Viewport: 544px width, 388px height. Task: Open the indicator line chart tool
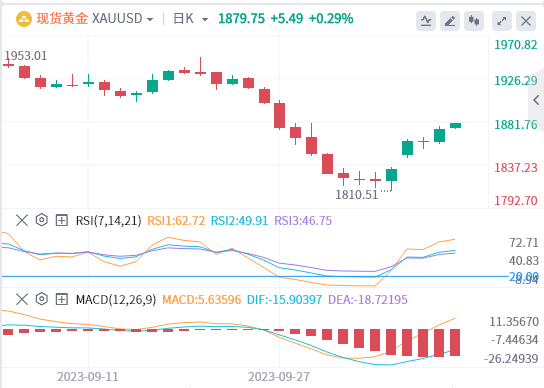[426, 21]
